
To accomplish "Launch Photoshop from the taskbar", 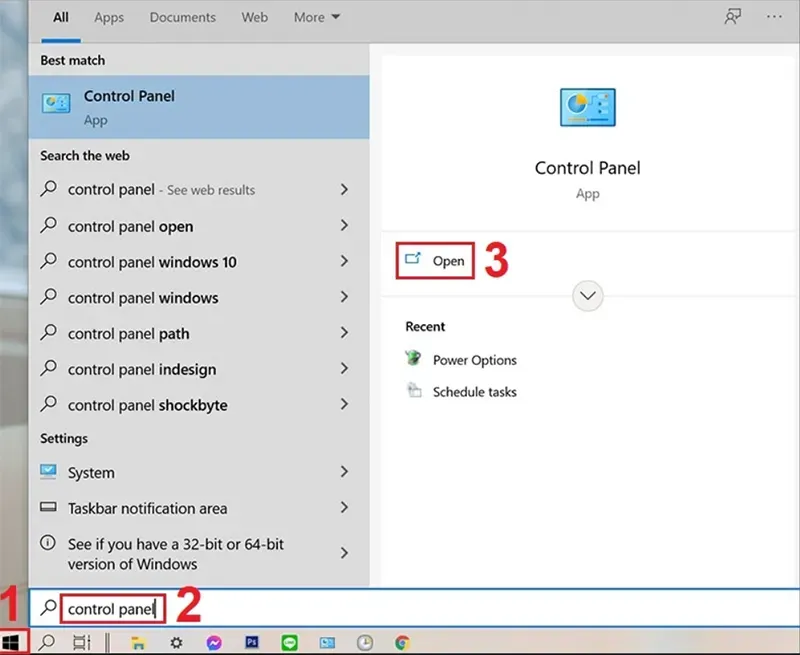I will pyautogui.click(x=252, y=643).
